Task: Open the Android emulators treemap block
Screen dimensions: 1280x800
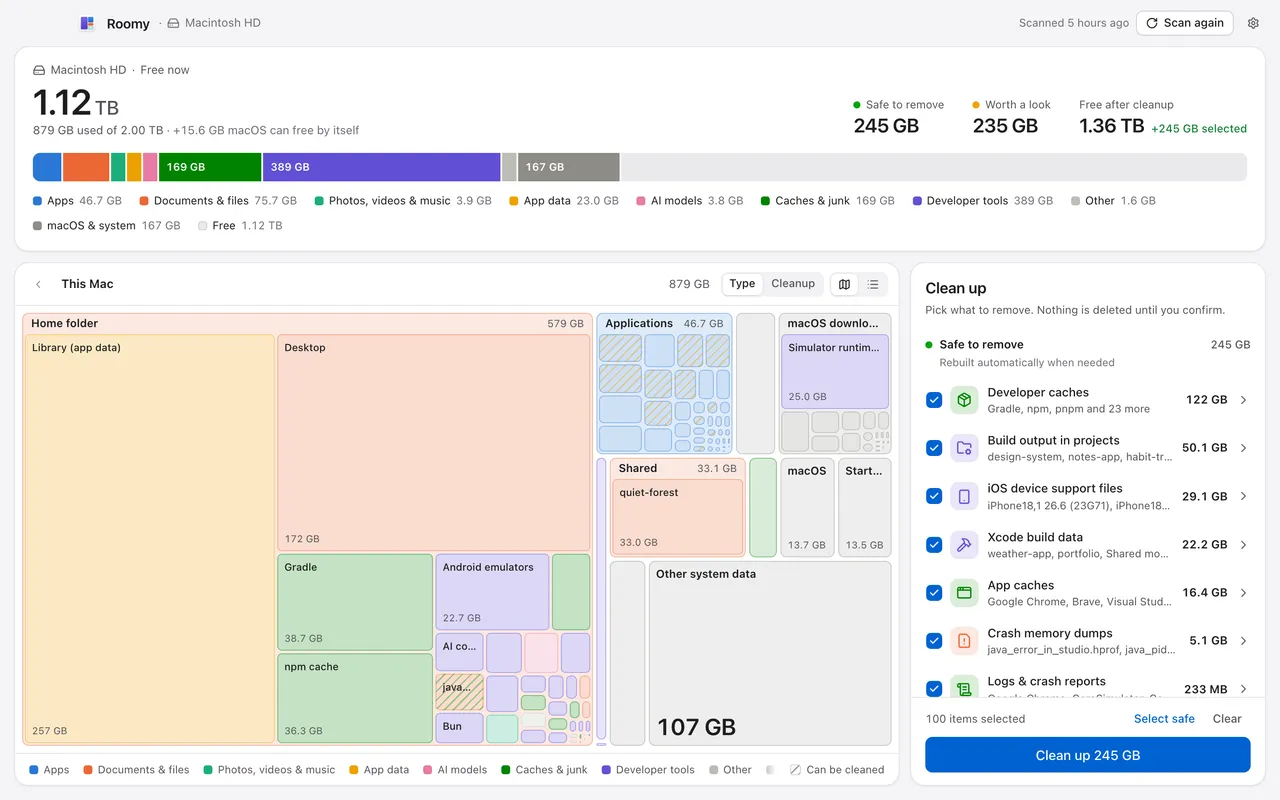Action: coord(492,592)
